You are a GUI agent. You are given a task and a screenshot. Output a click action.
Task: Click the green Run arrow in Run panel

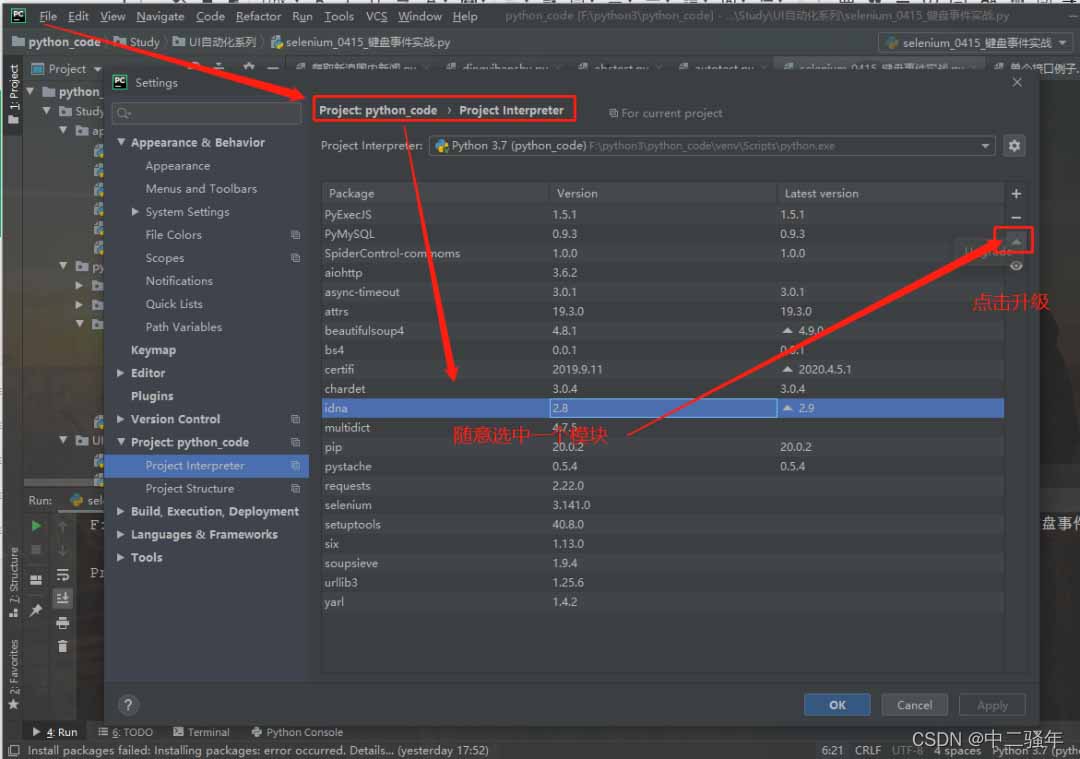coord(36,526)
